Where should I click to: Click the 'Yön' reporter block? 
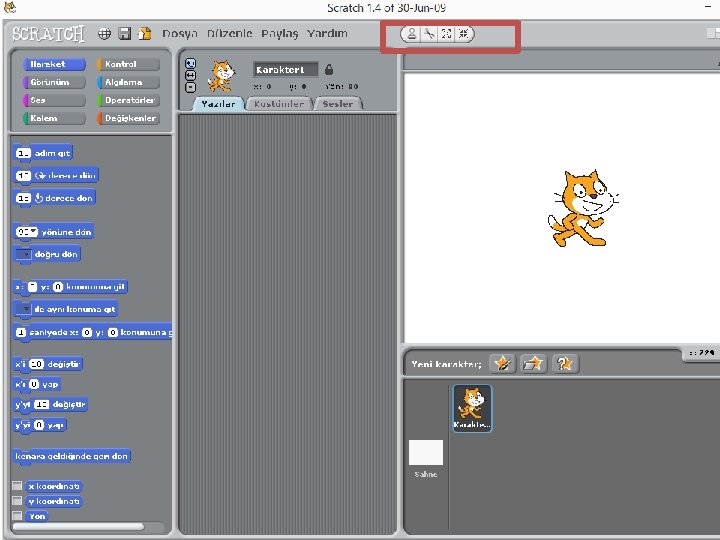(x=37, y=516)
